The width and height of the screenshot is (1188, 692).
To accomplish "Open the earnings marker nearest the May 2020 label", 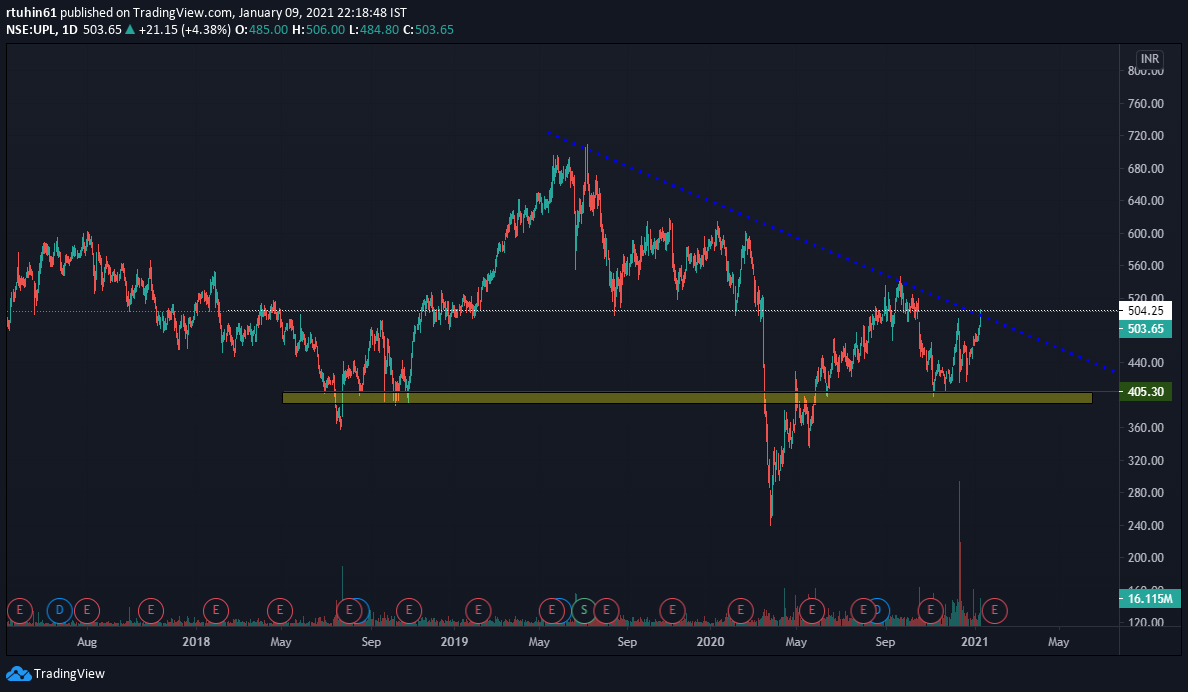I will pyautogui.click(x=811, y=610).
